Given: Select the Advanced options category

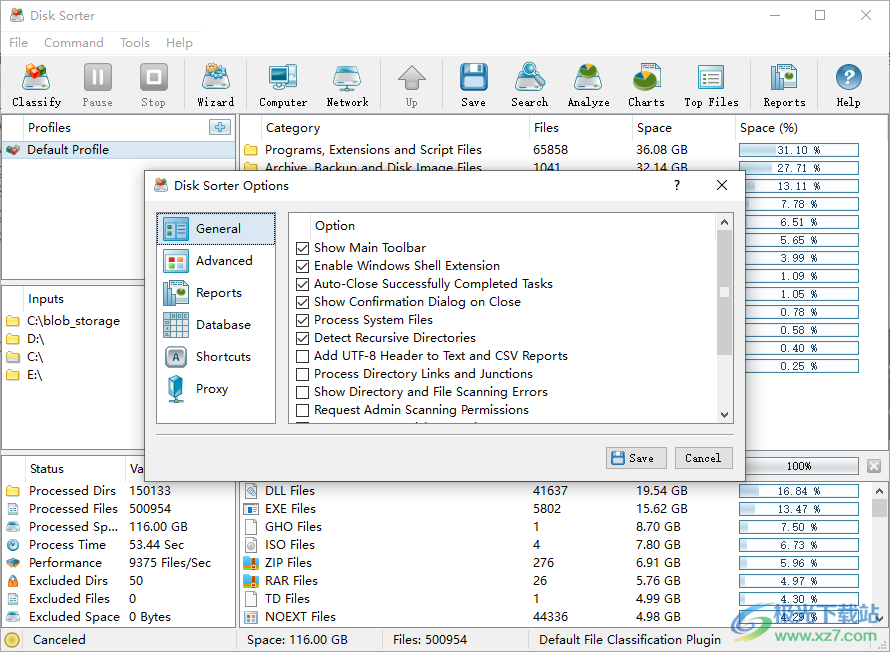Looking at the screenshot, I should (x=216, y=261).
